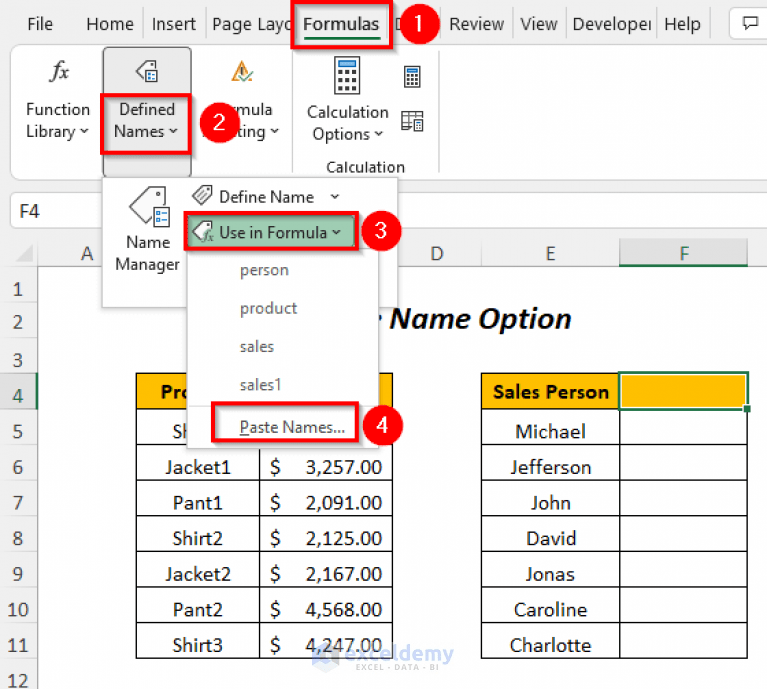Image resolution: width=767 pixels, height=689 pixels.
Task: Choose the 'sales' defined name
Action: point(257,346)
